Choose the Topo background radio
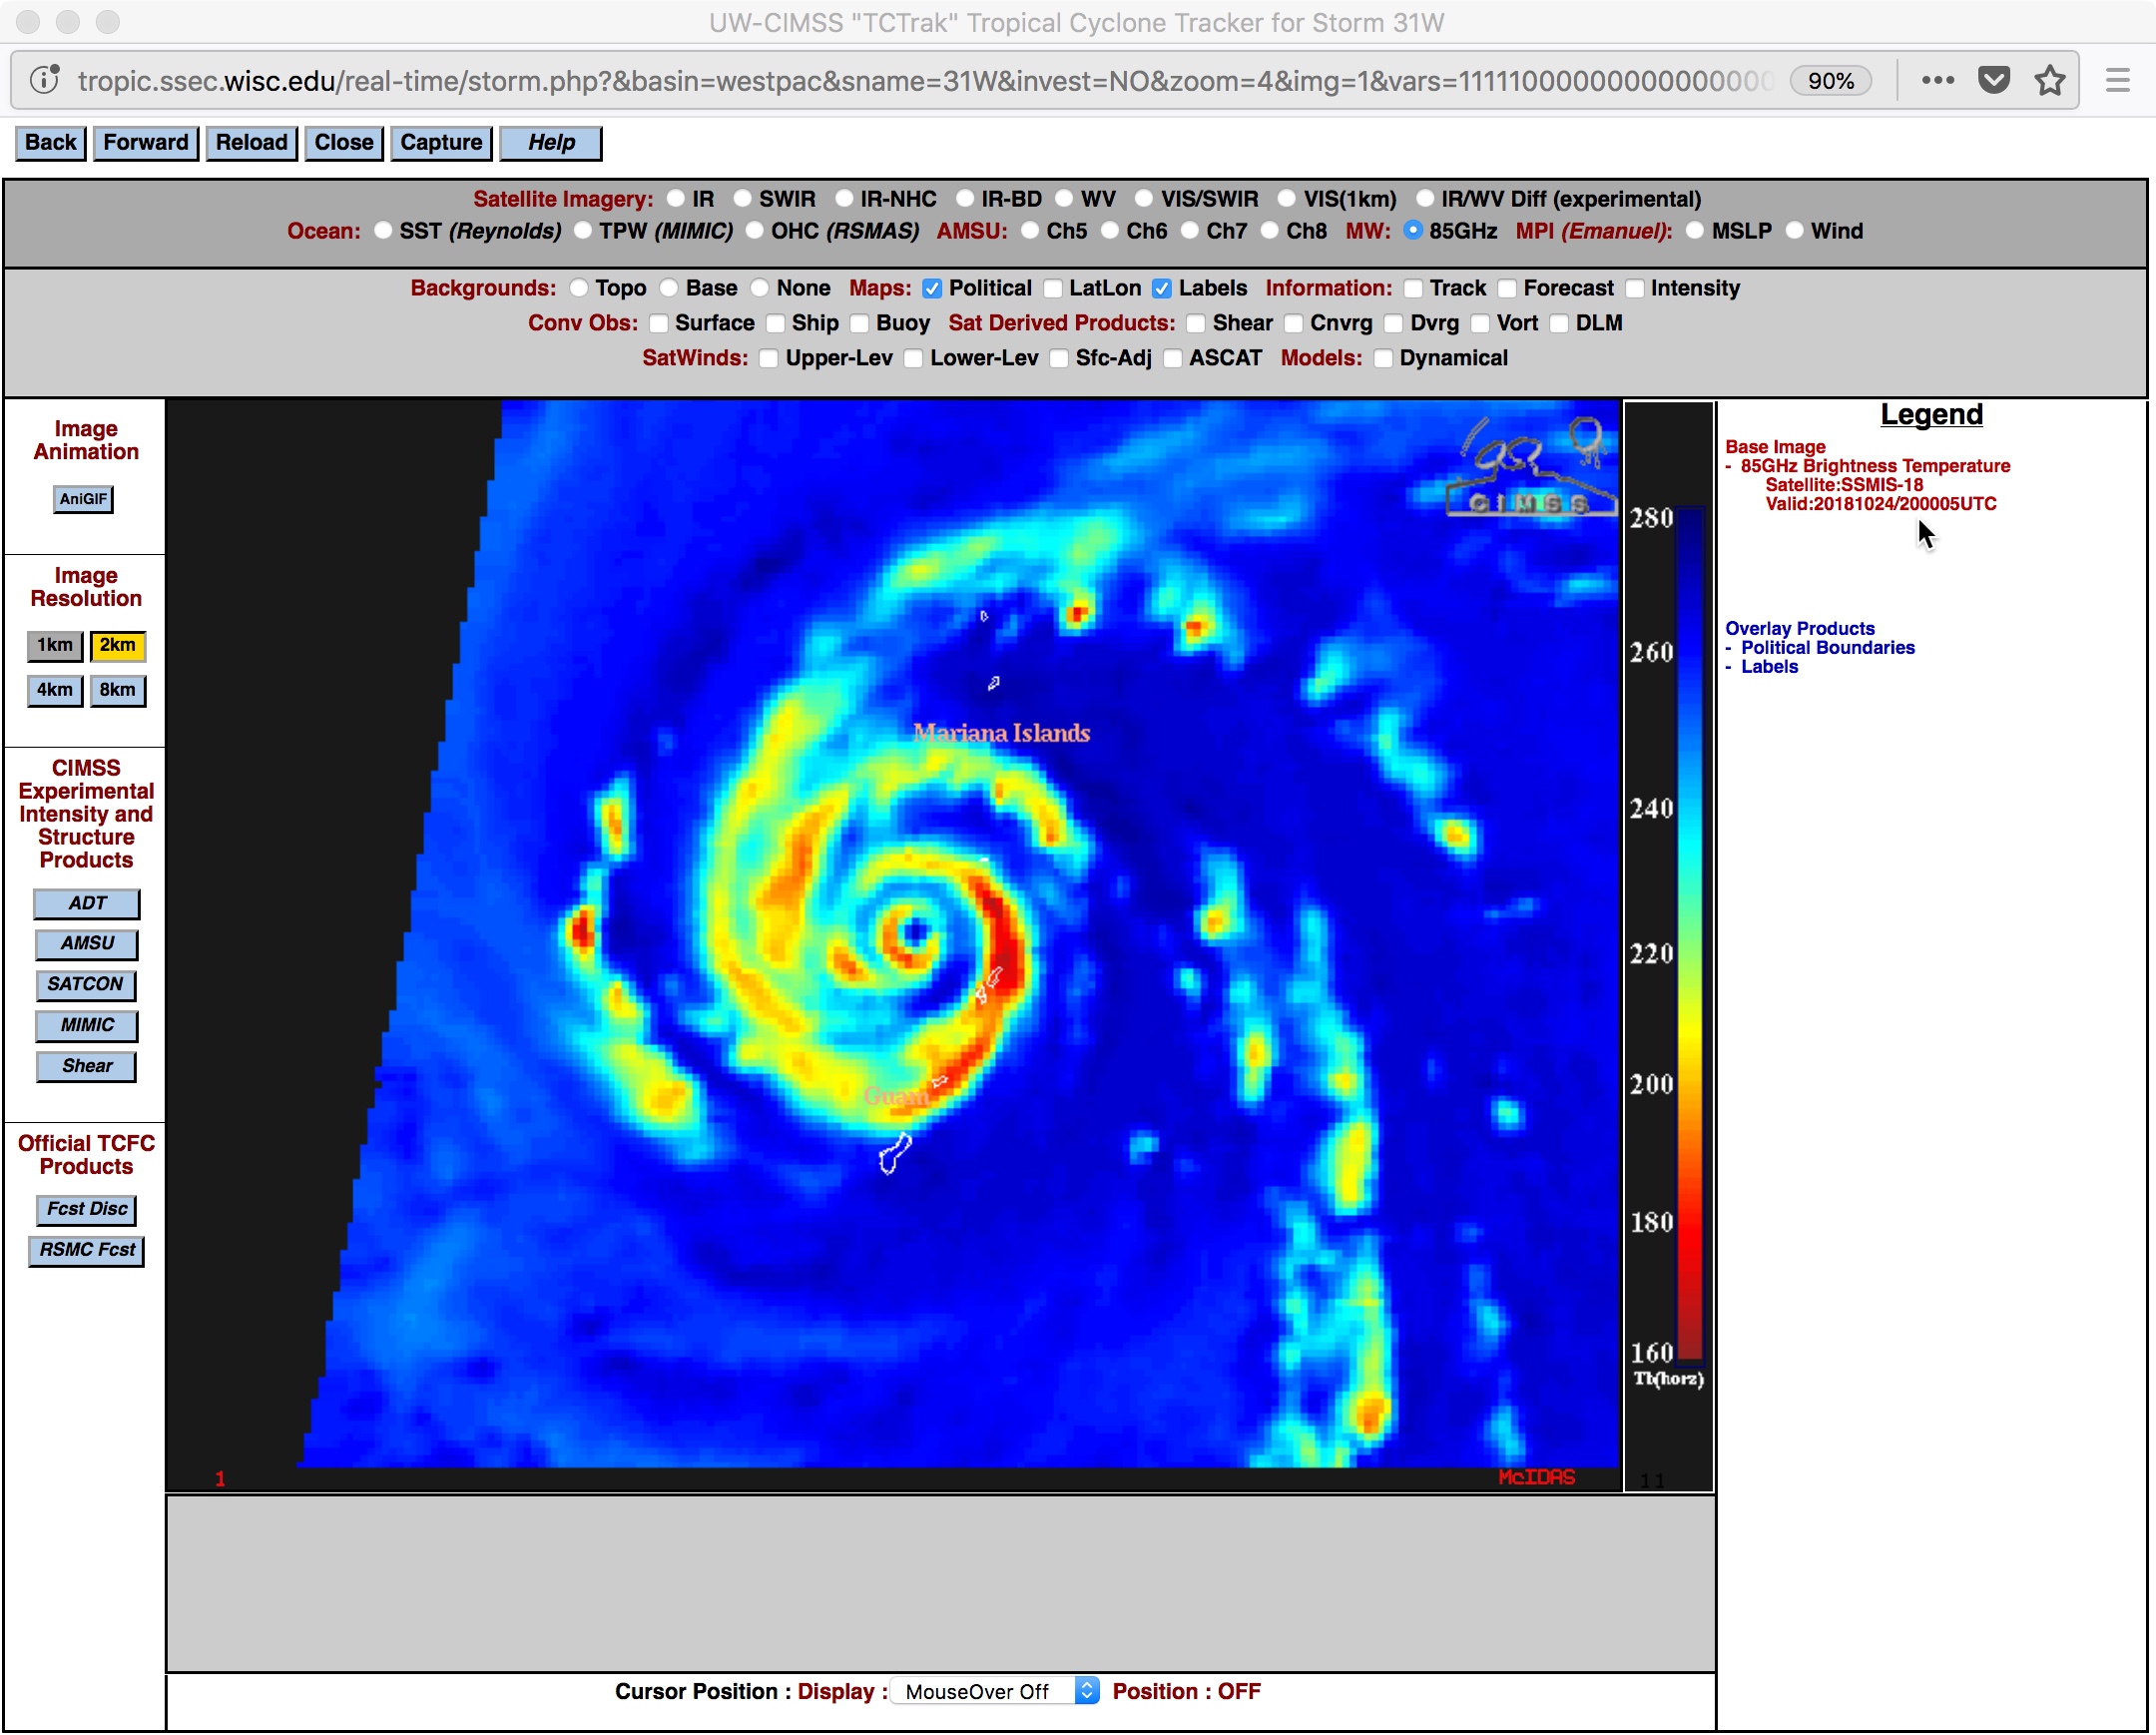The image size is (2156, 1735). [579, 288]
